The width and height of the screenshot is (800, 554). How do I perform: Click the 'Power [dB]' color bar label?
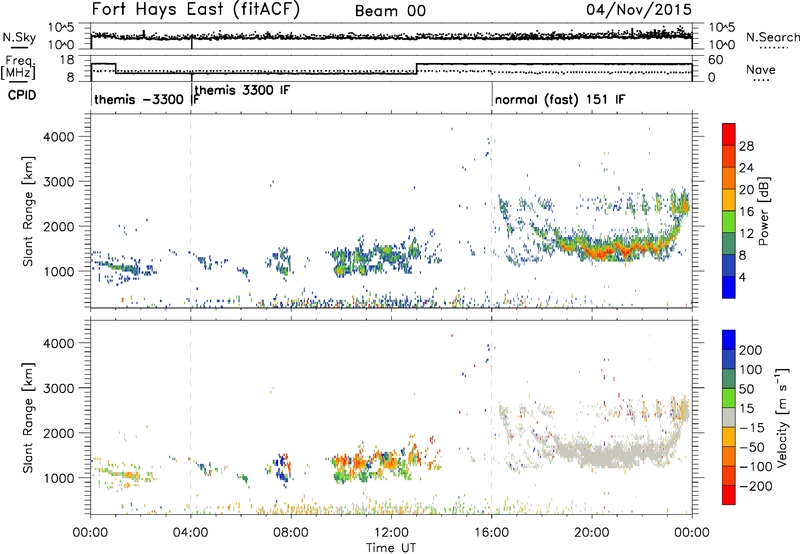point(763,211)
